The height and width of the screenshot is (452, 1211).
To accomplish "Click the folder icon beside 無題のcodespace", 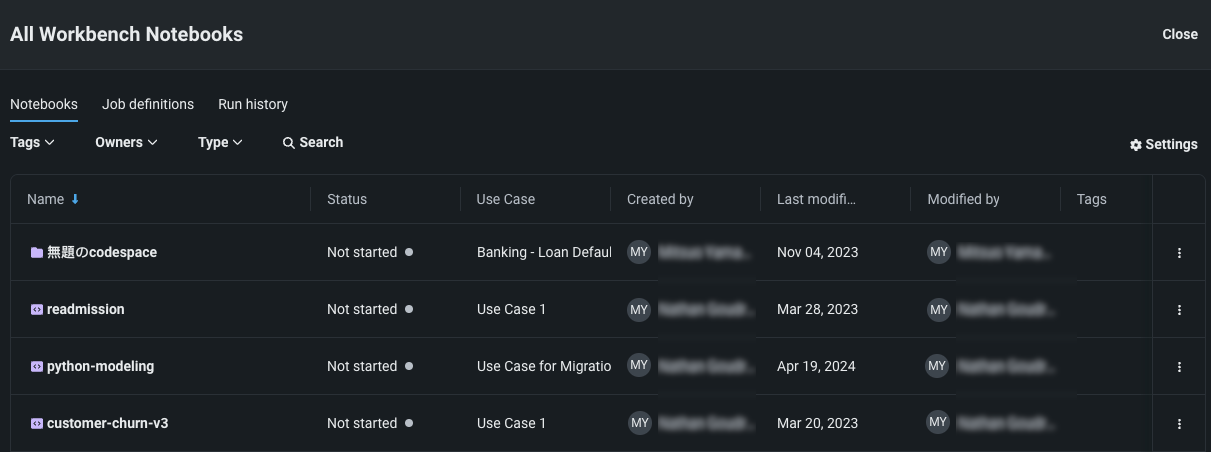I will point(37,253).
